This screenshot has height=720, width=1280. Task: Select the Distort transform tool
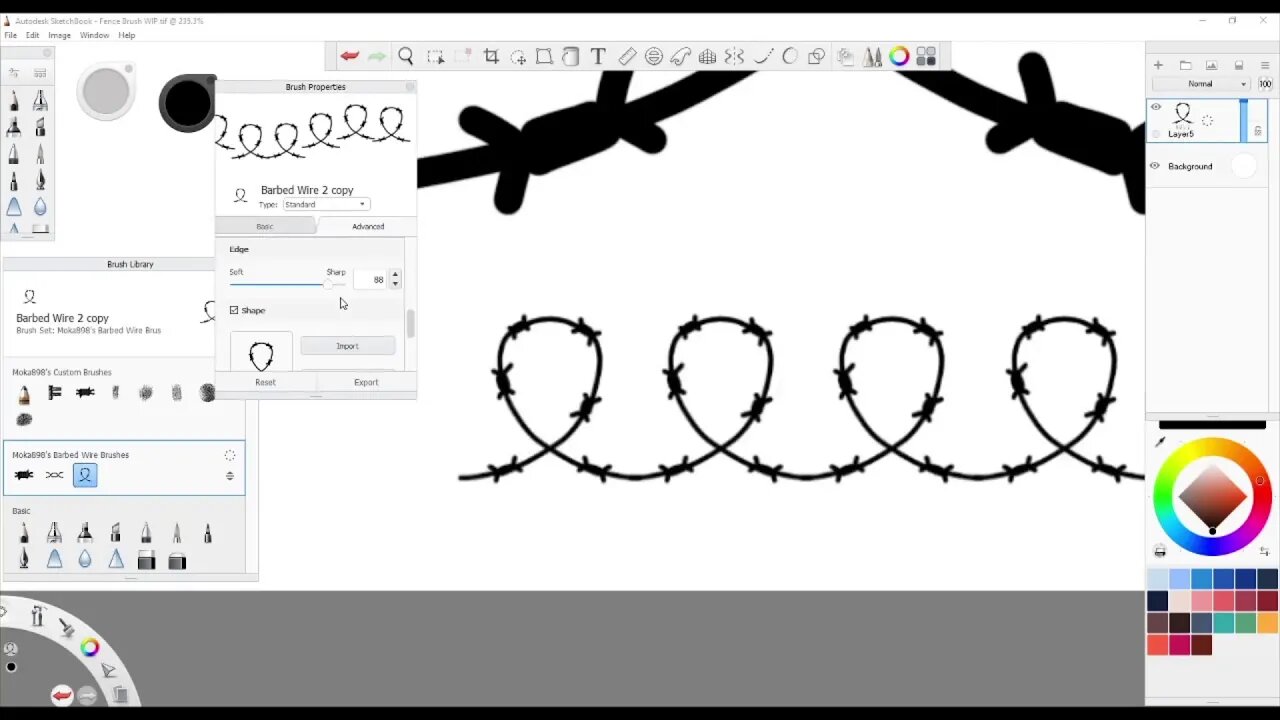tap(544, 56)
